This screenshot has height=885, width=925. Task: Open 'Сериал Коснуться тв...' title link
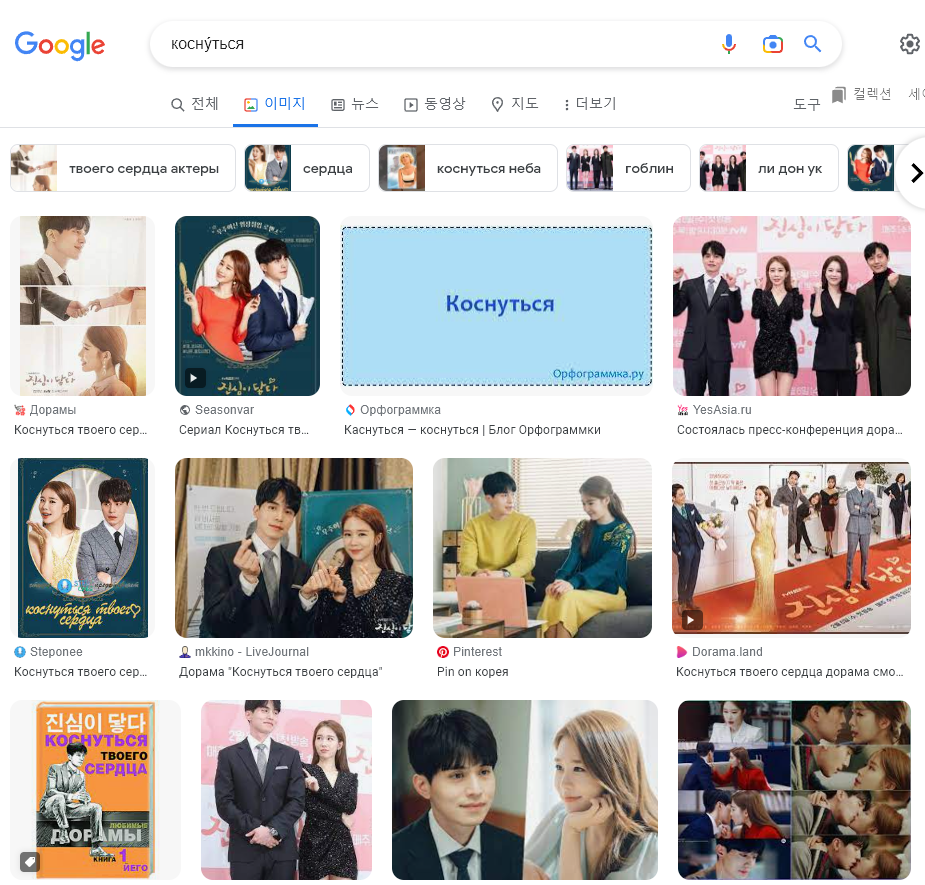pyautogui.click(x=244, y=430)
